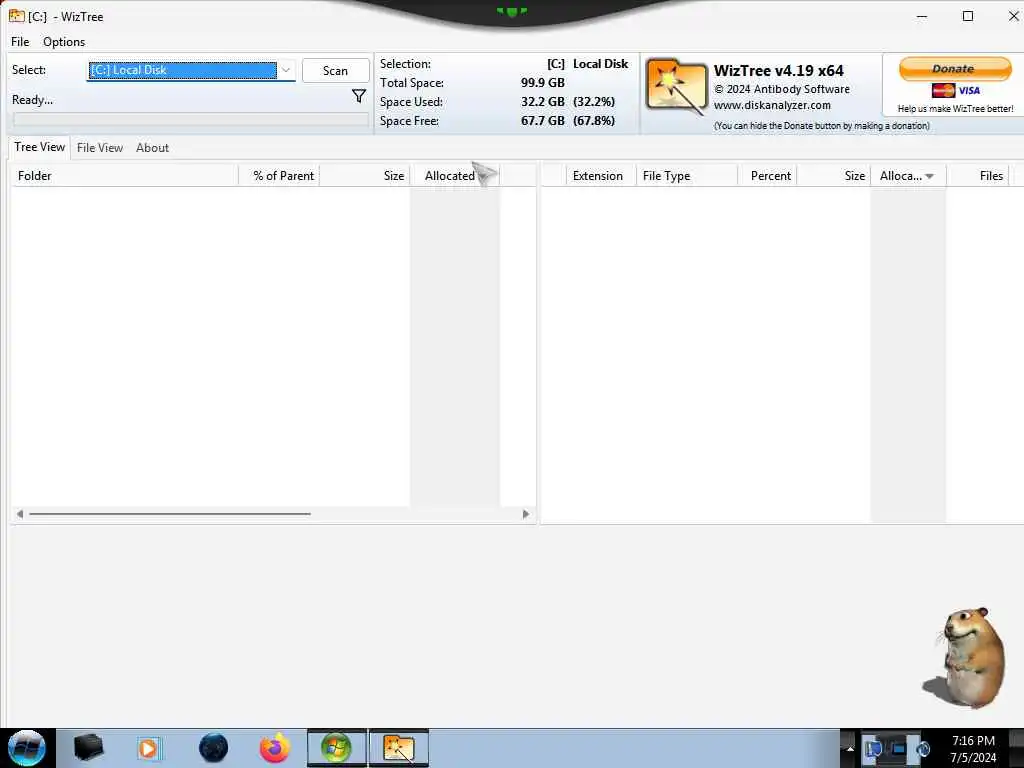Sort by the File Type column
This screenshot has width=1024, height=768.
click(x=687, y=176)
